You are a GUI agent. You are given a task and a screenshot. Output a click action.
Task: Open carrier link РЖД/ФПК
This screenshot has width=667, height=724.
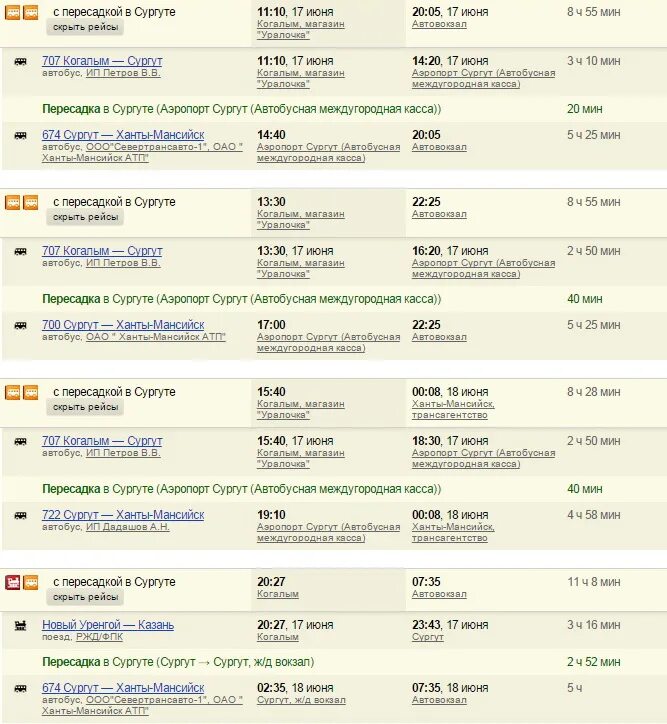pyautogui.click(x=99, y=637)
